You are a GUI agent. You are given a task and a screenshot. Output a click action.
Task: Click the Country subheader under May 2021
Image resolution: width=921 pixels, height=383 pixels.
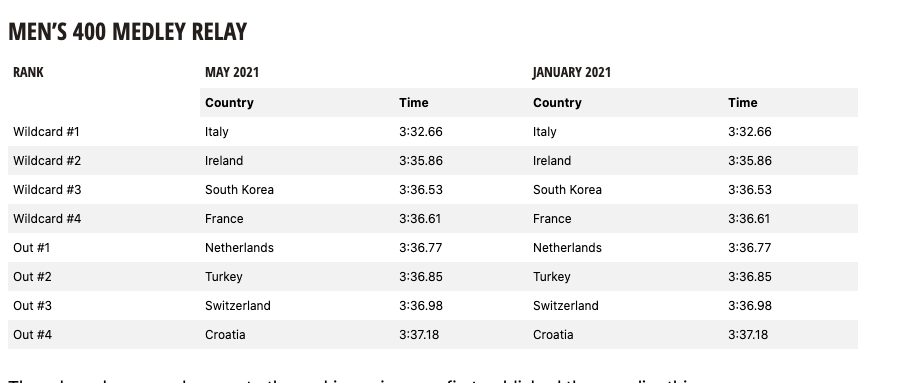(229, 103)
